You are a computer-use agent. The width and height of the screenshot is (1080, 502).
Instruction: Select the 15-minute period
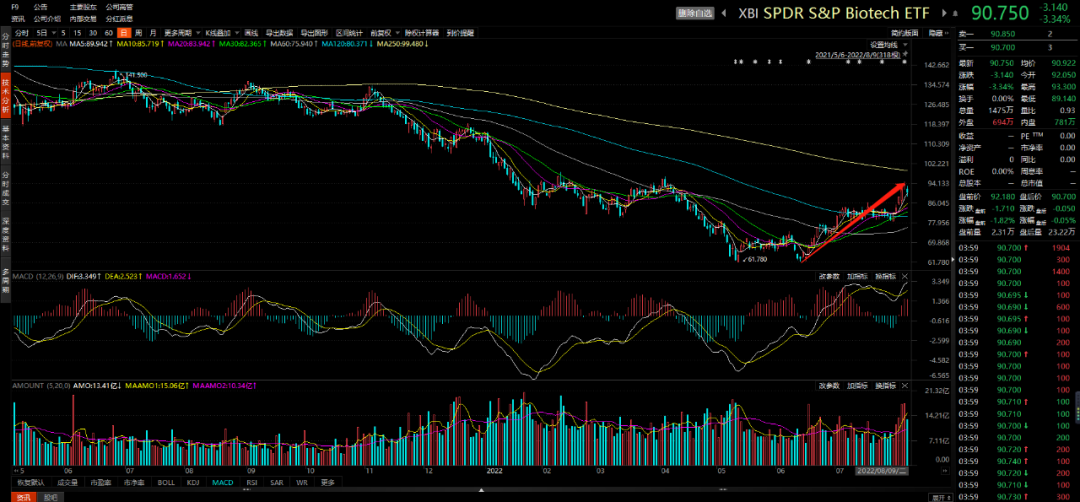point(79,32)
